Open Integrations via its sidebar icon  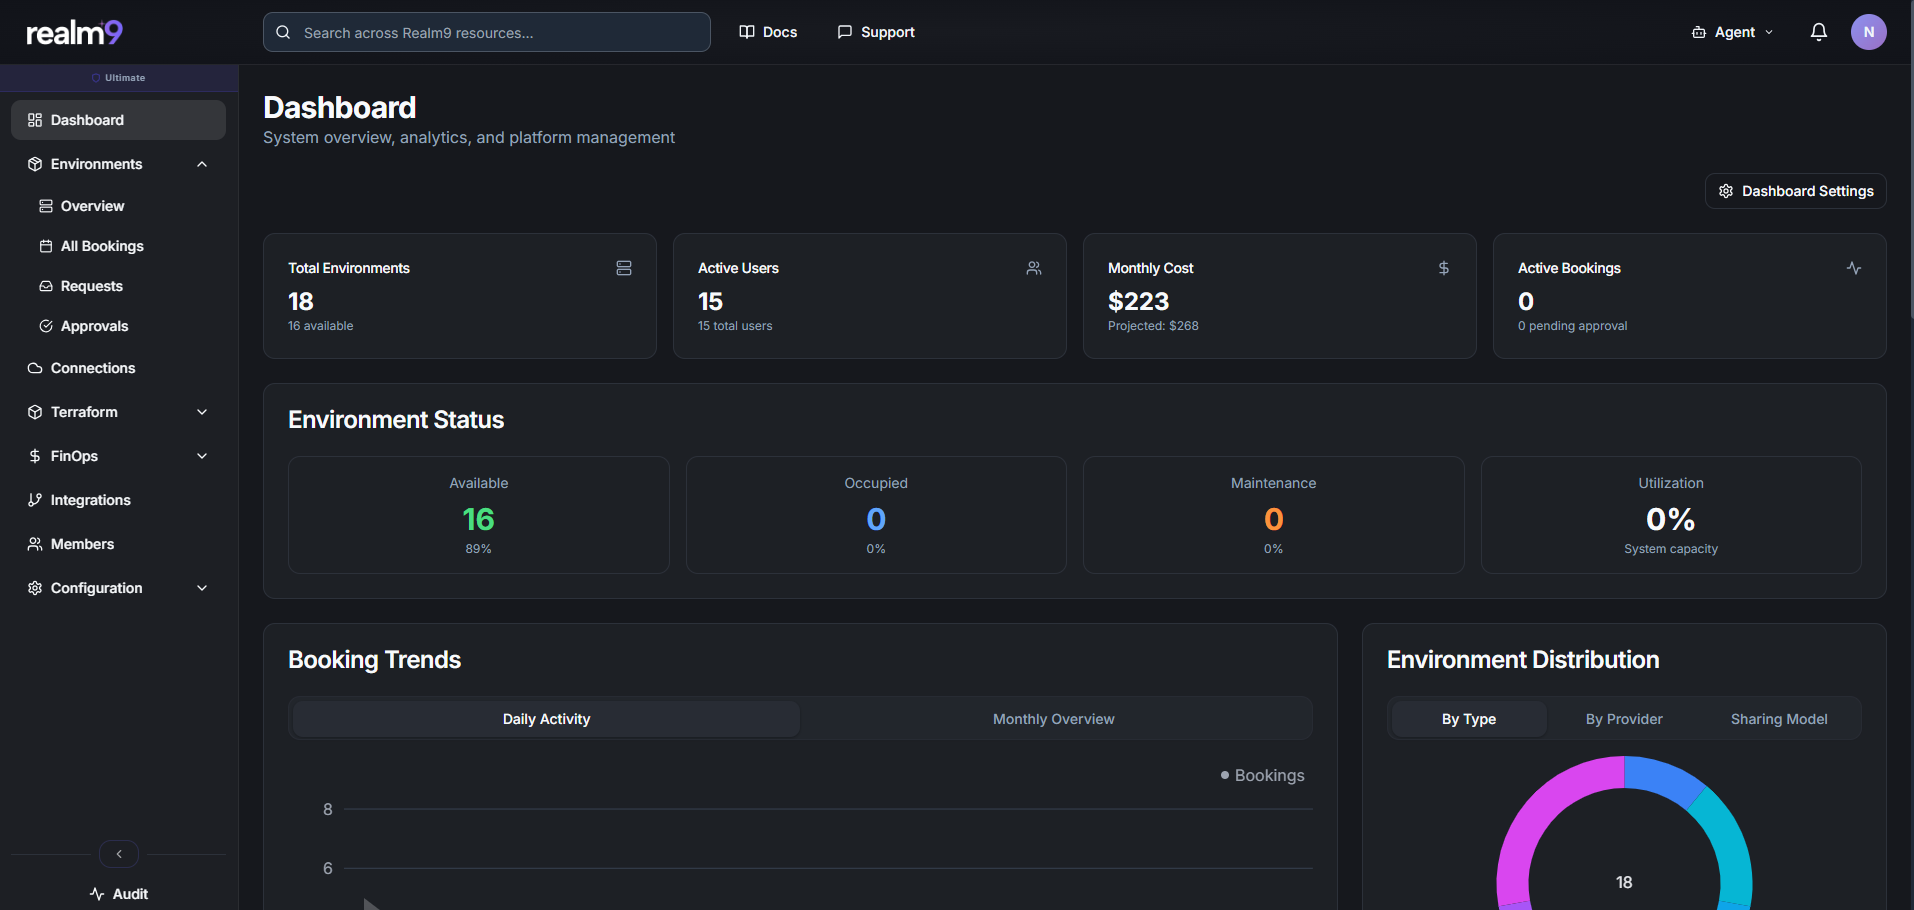(34, 499)
